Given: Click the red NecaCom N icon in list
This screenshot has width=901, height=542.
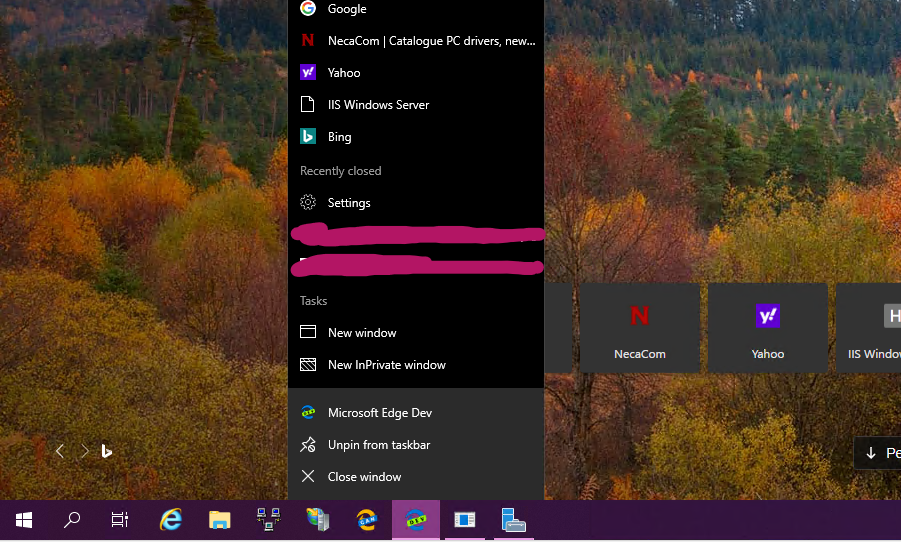Looking at the screenshot, I should point(308,40).
